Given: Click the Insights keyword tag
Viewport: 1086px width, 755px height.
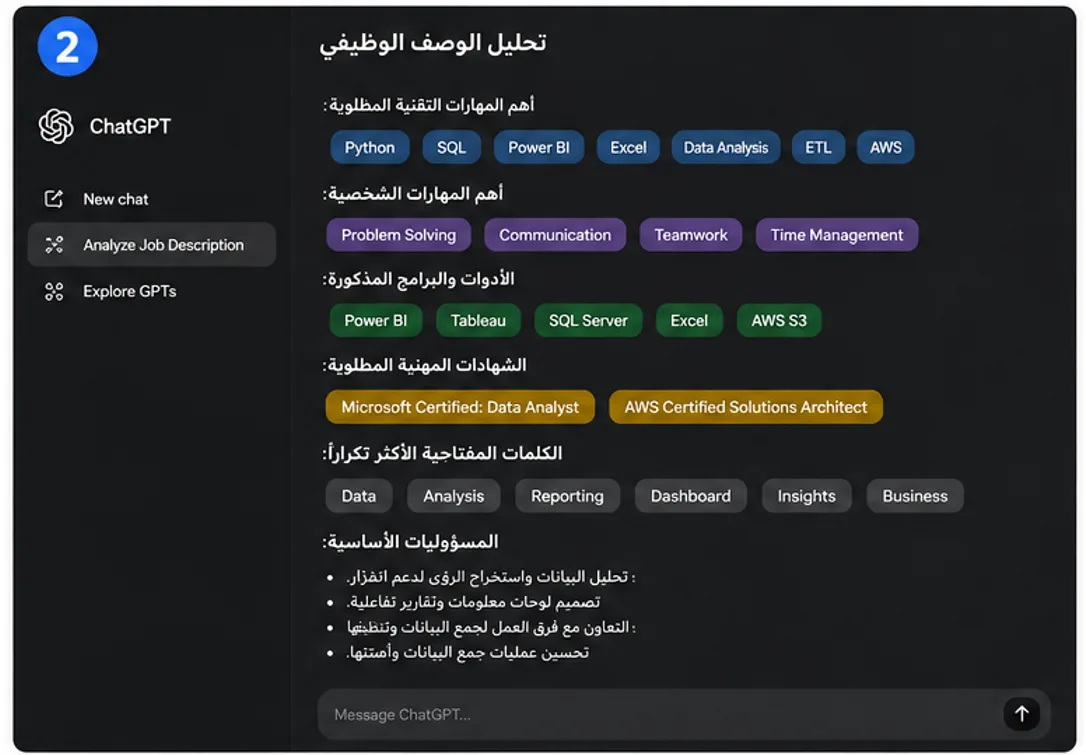Looking at the screenshot, I should pyautogui.click(x=806, y=496).
